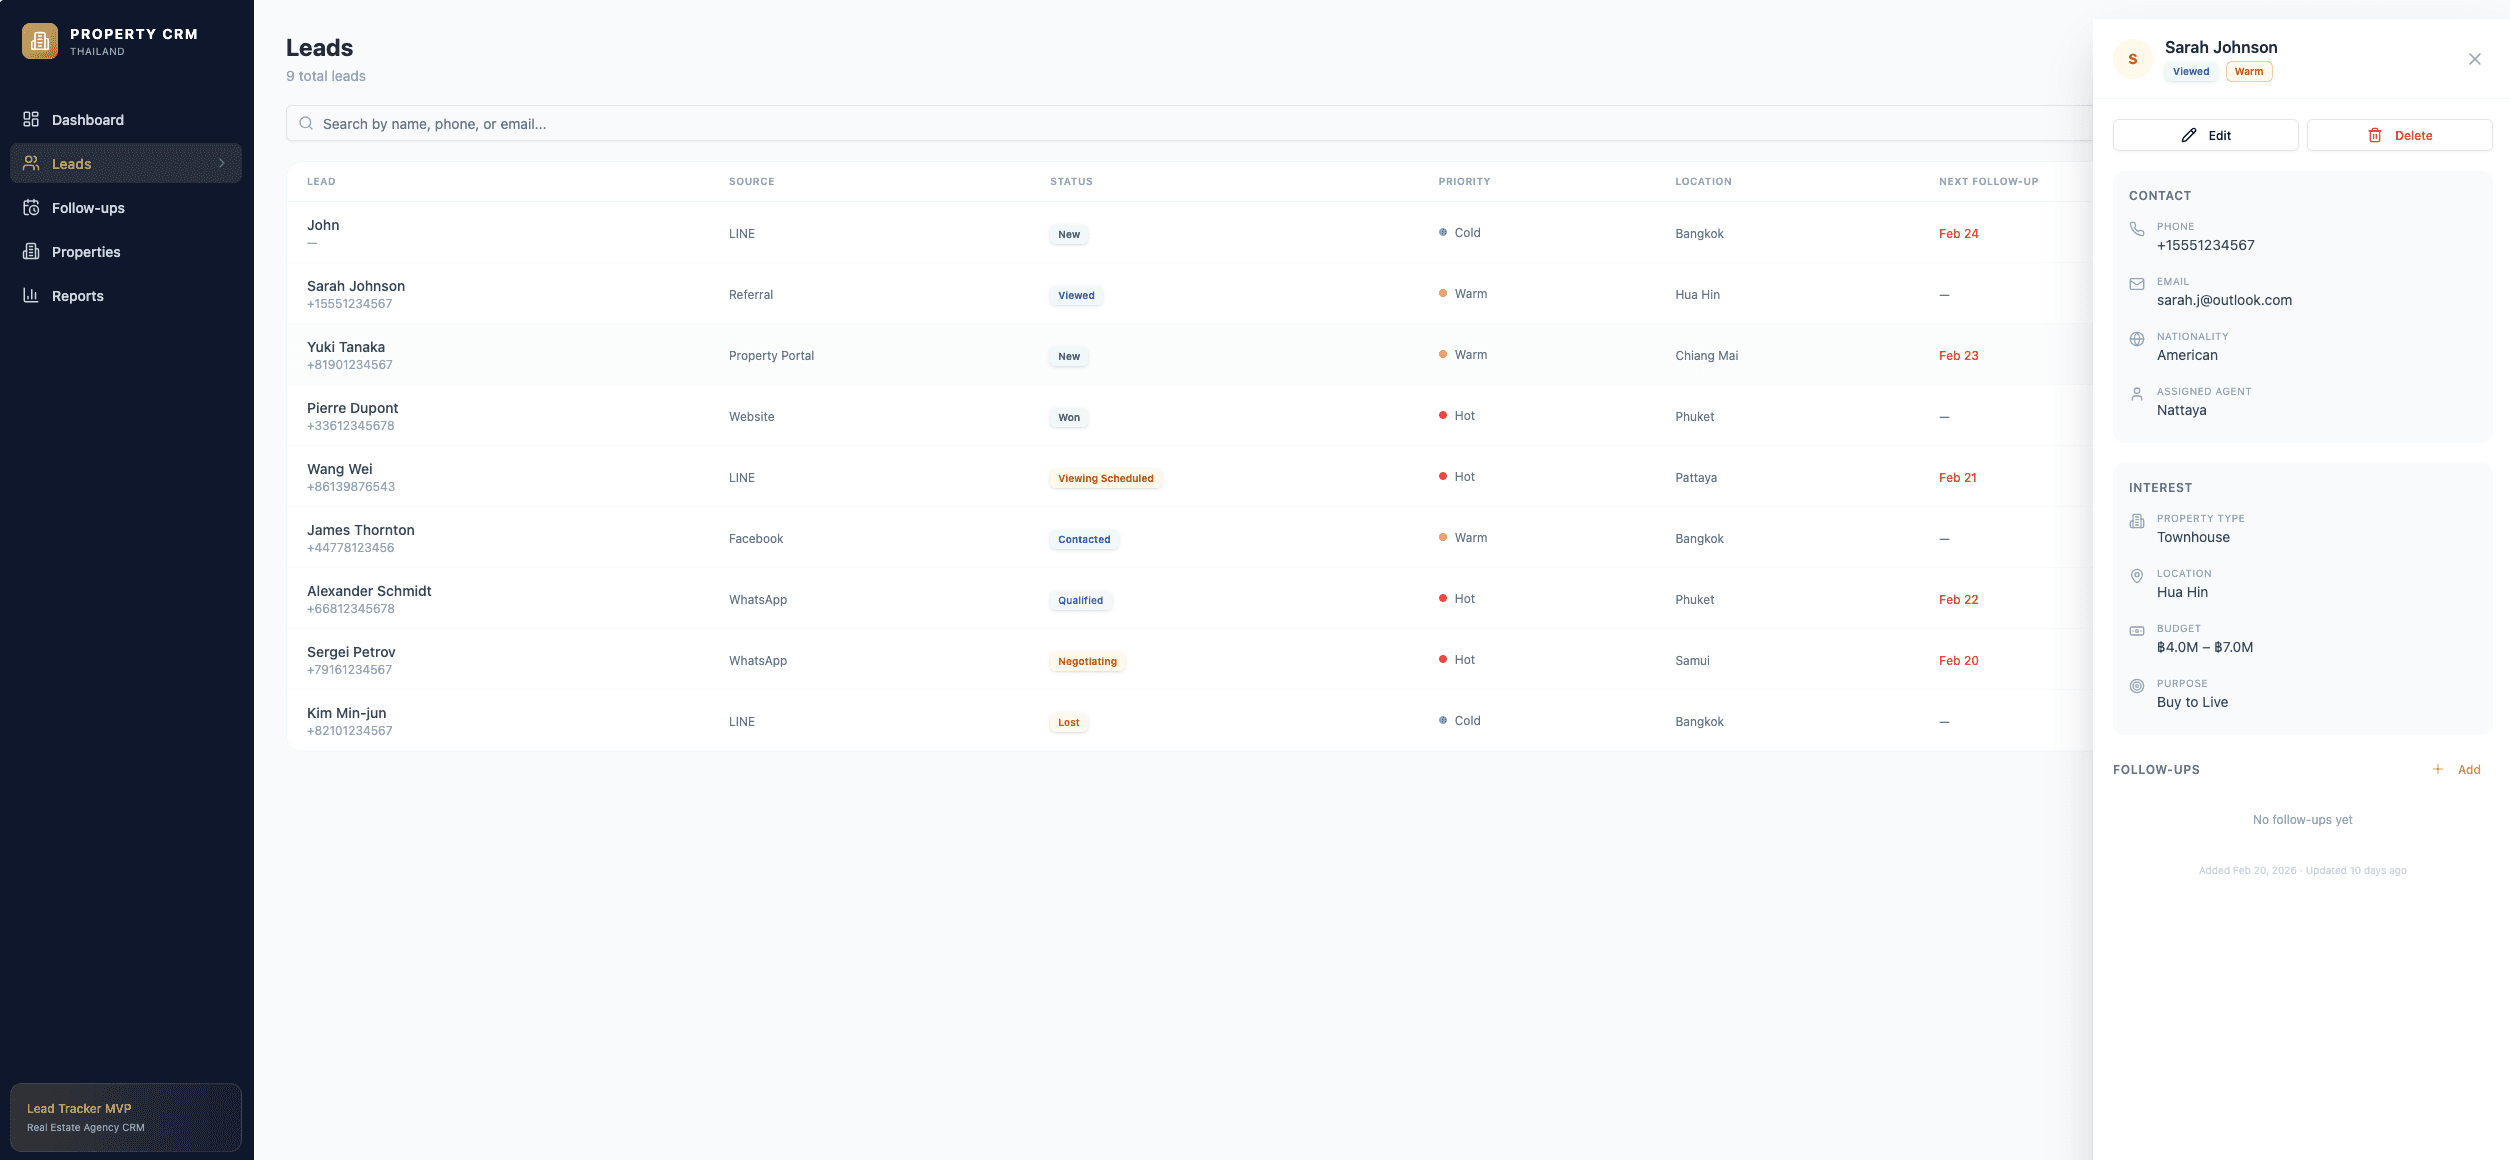2510x1160 pixels.
Task: Click the location pin icon under Interest
Action: pyautogui.click(x=2137, y=576)
